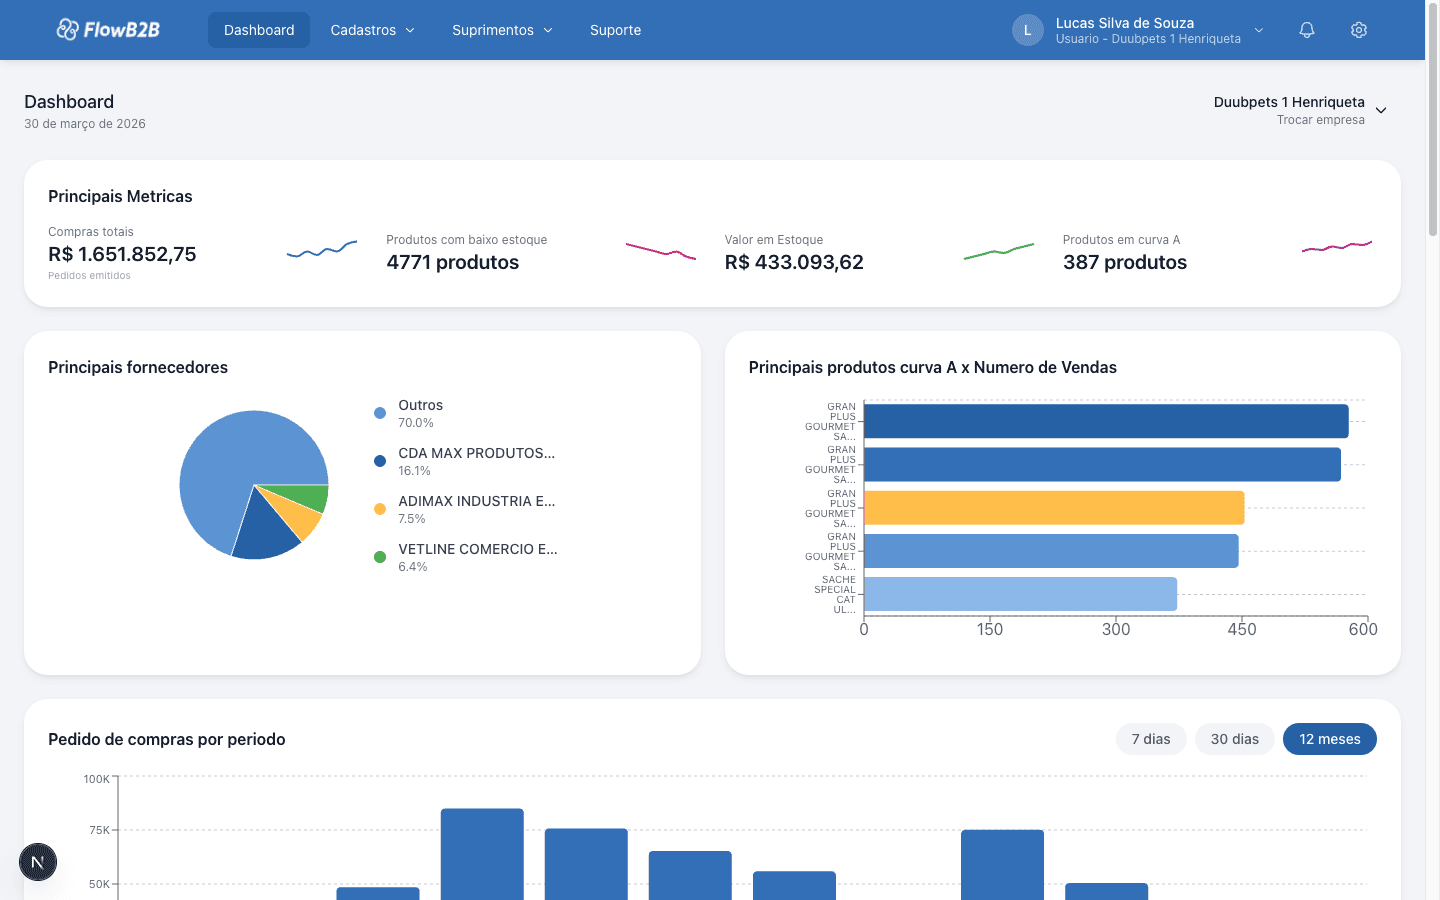Click the user avatar with letter L
The height and width of the screenshot is (900, 1440).
pos(1028,30)
